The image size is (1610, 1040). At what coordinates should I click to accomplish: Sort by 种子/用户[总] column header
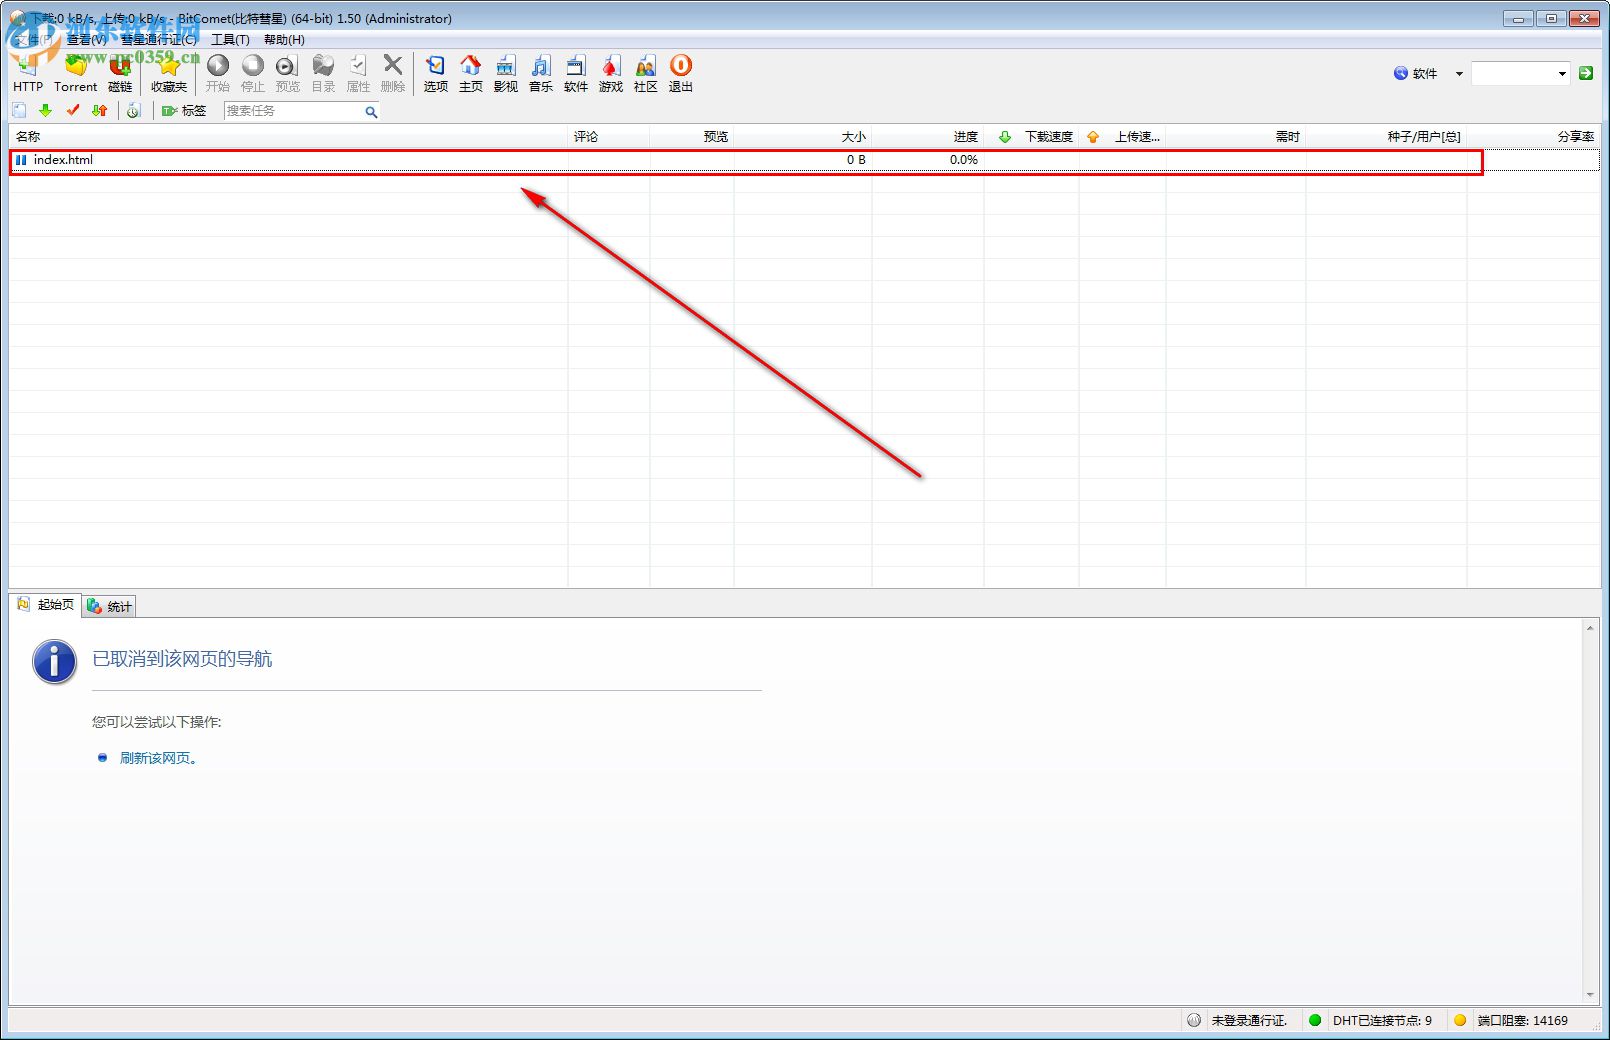[1386, 137]
